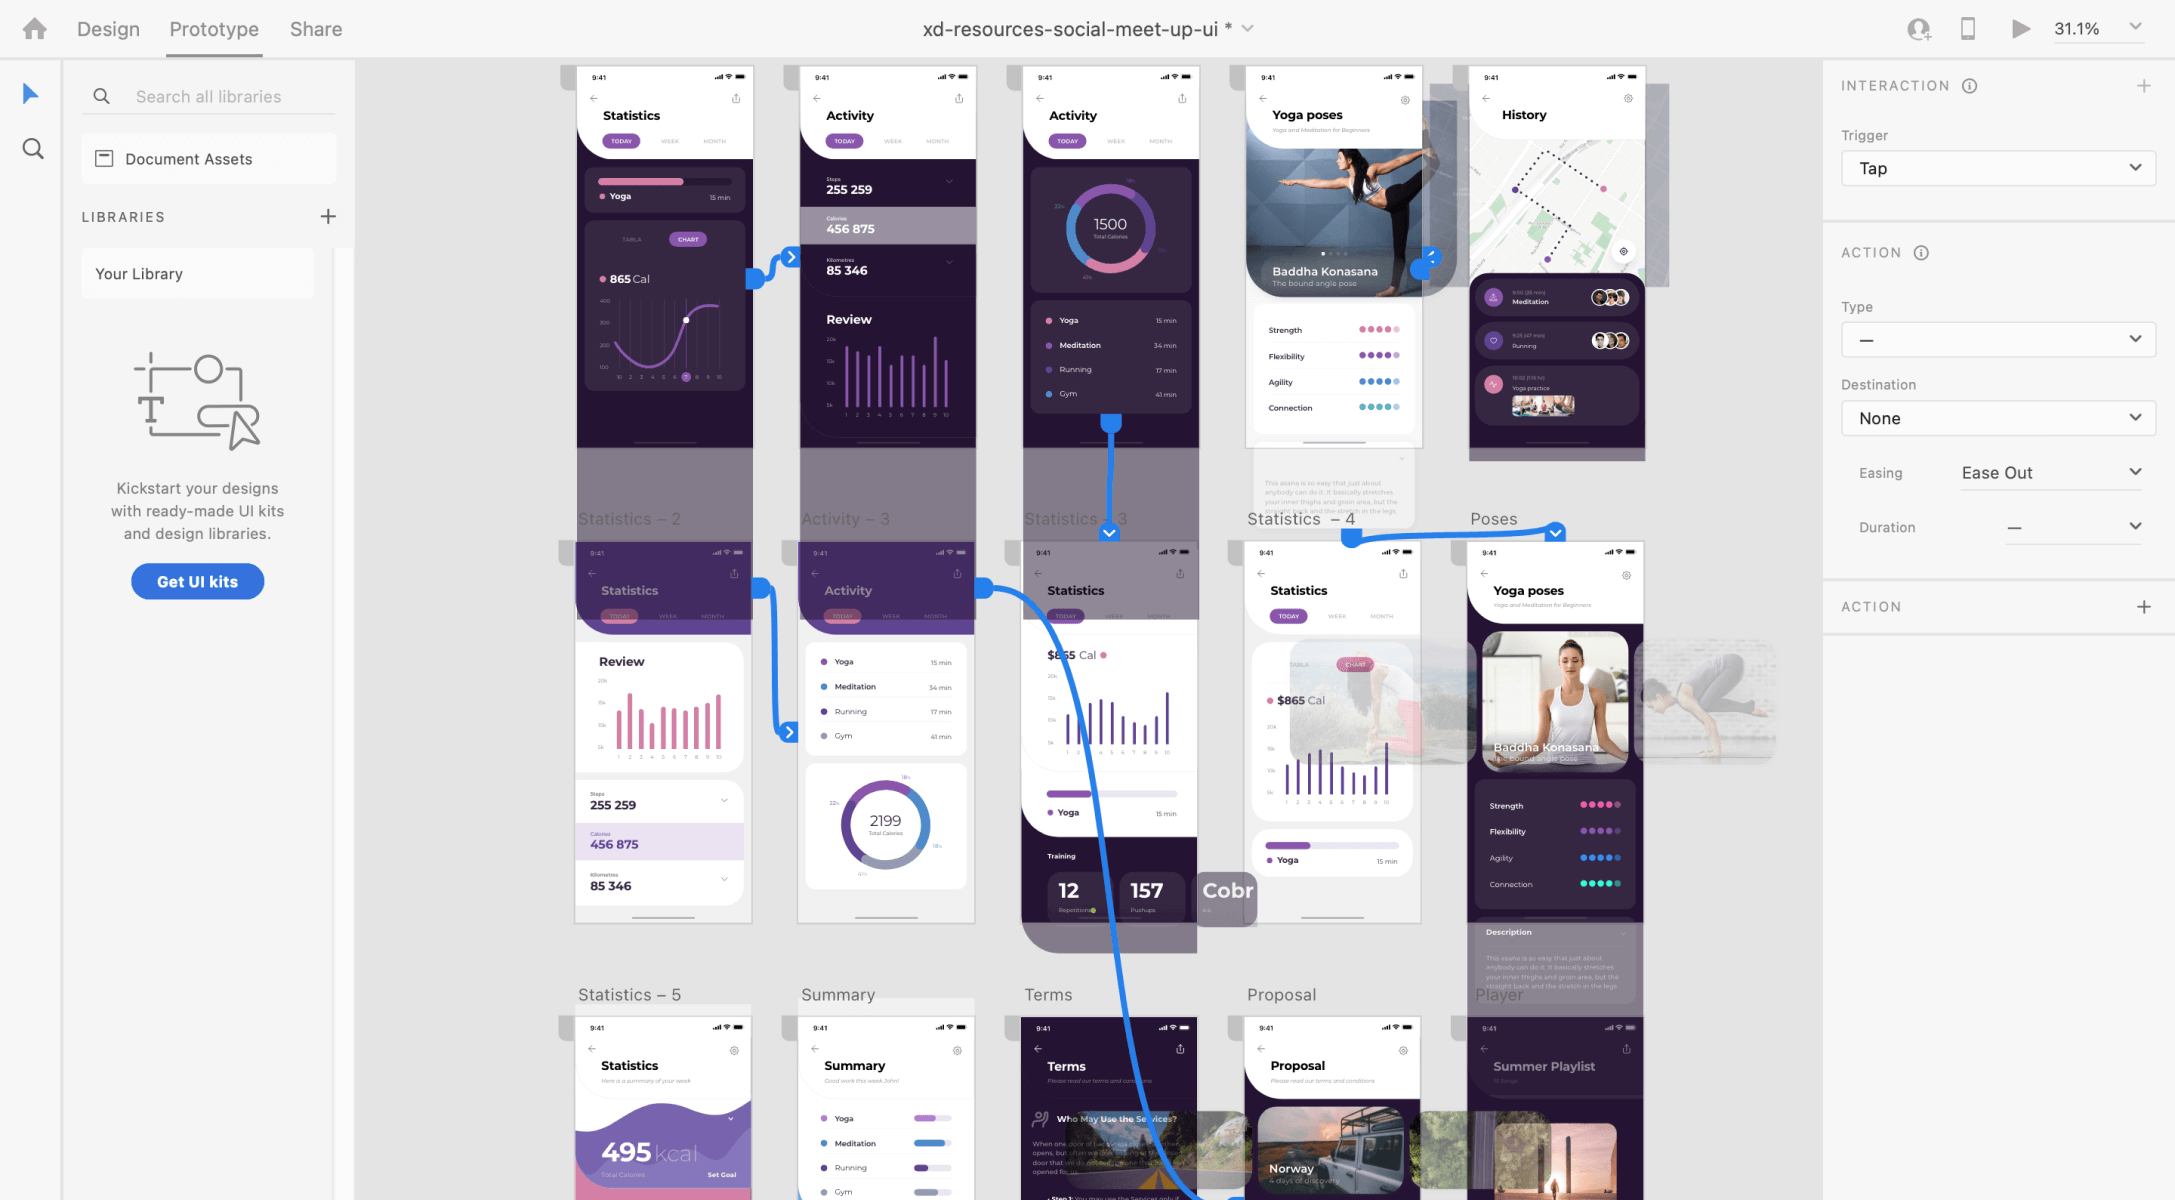This screenshot has height=1200, width=2175.
Task: Click the arrow/select tool icon in toolbar
Action: [x=30, y=93]
